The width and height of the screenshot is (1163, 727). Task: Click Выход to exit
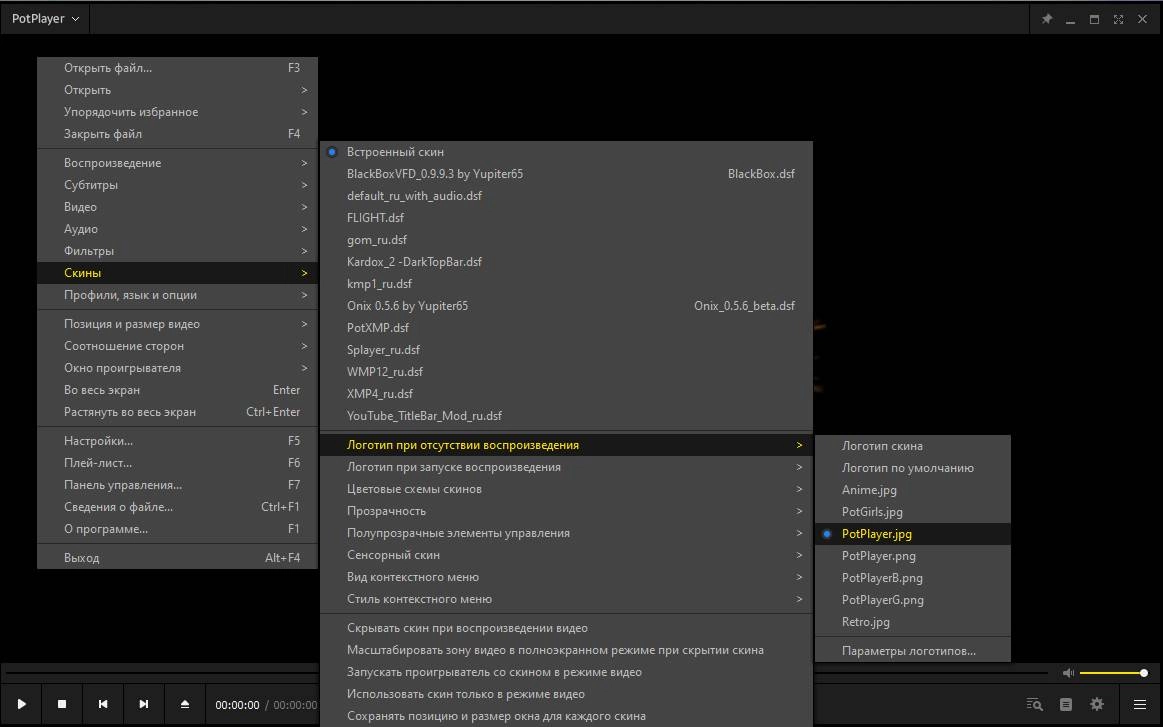[177, 558]
